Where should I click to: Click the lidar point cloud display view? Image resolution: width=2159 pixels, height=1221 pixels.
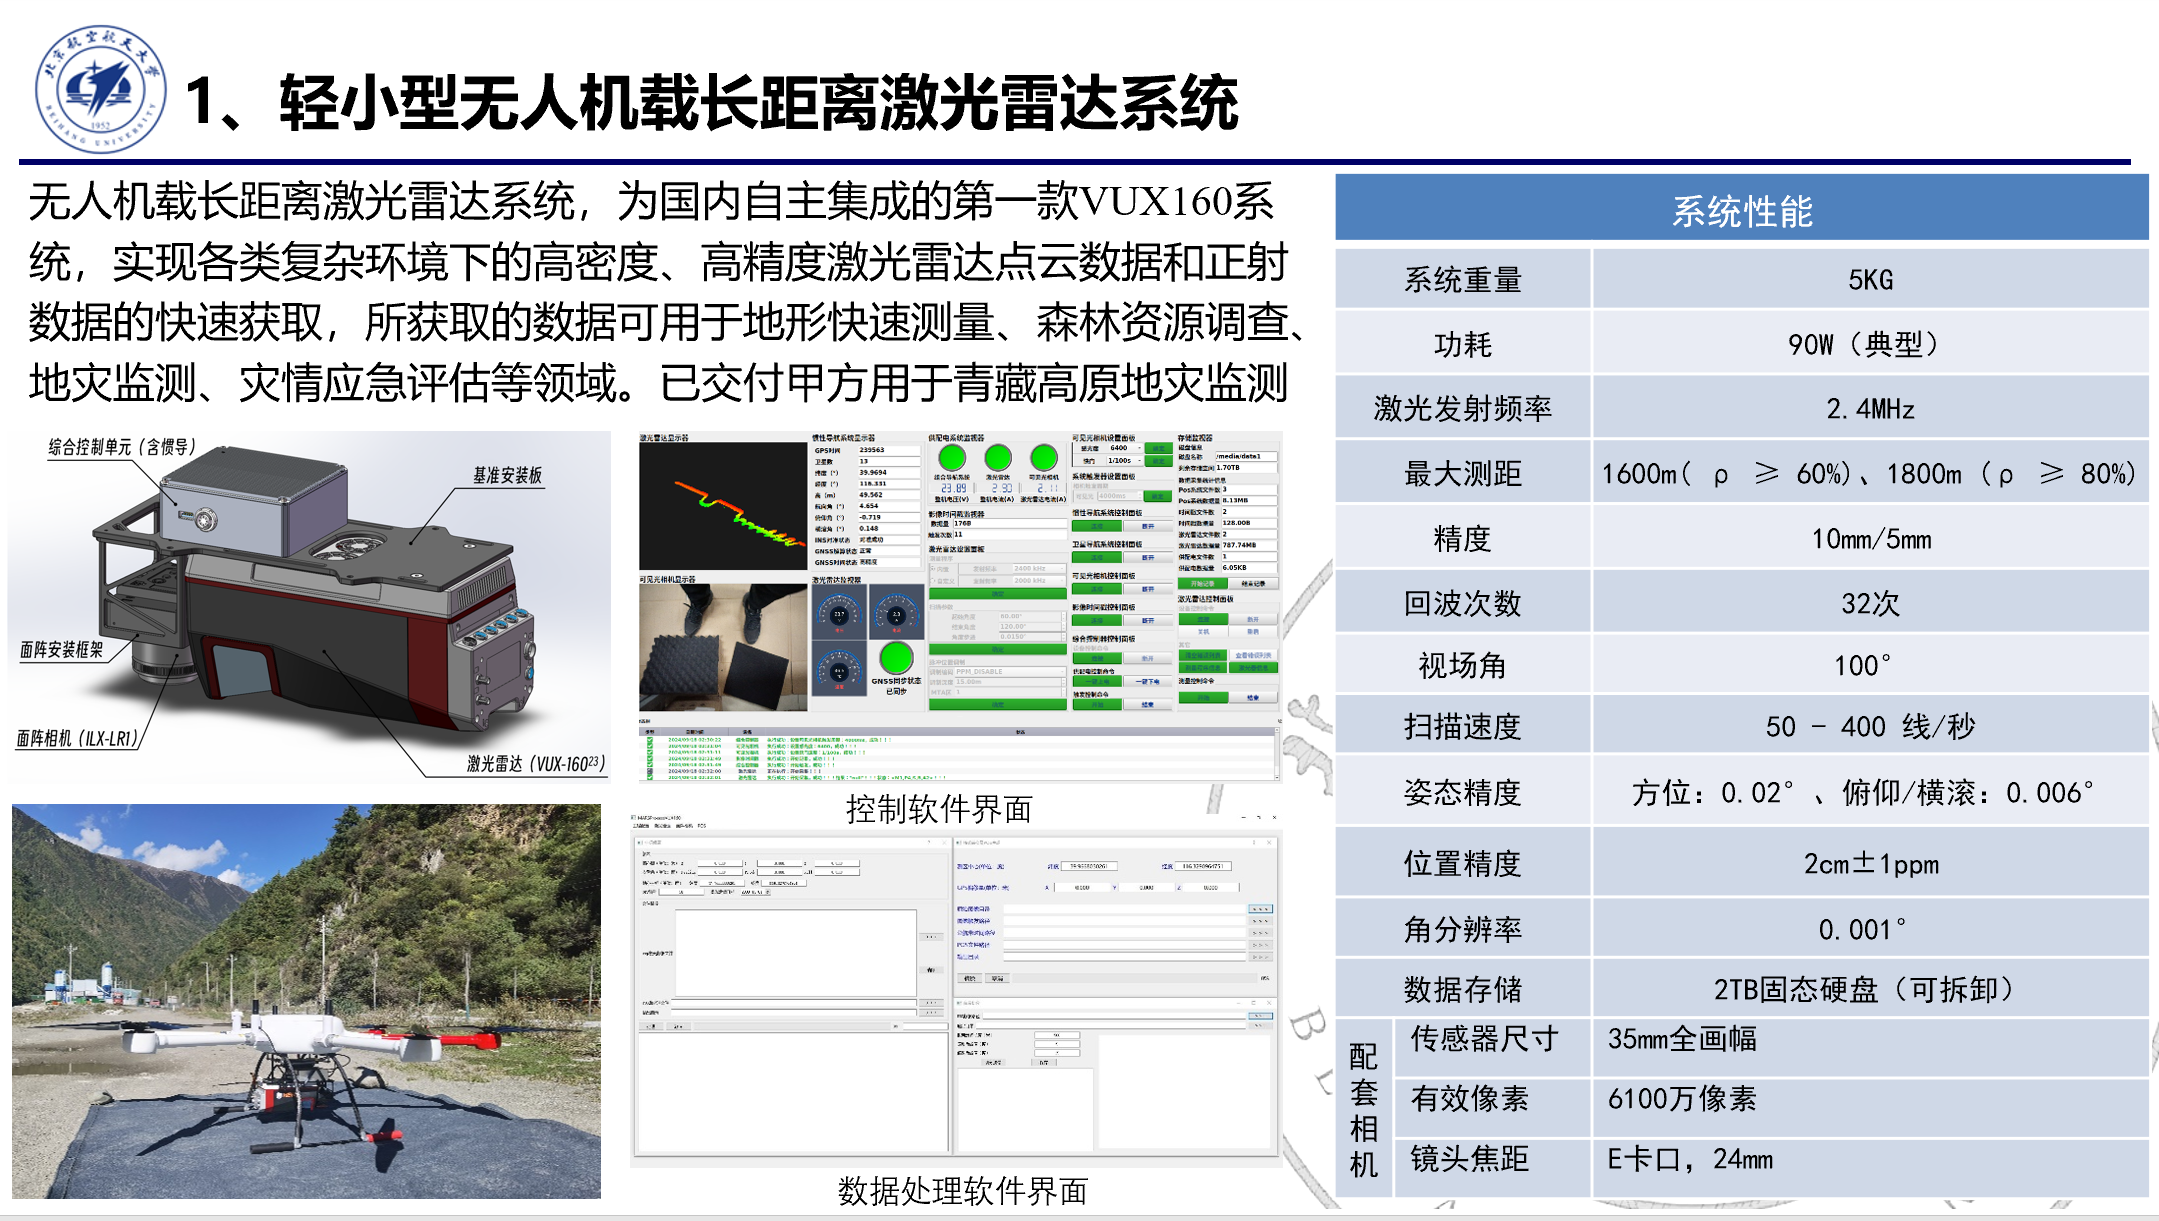tap(722, 507)
